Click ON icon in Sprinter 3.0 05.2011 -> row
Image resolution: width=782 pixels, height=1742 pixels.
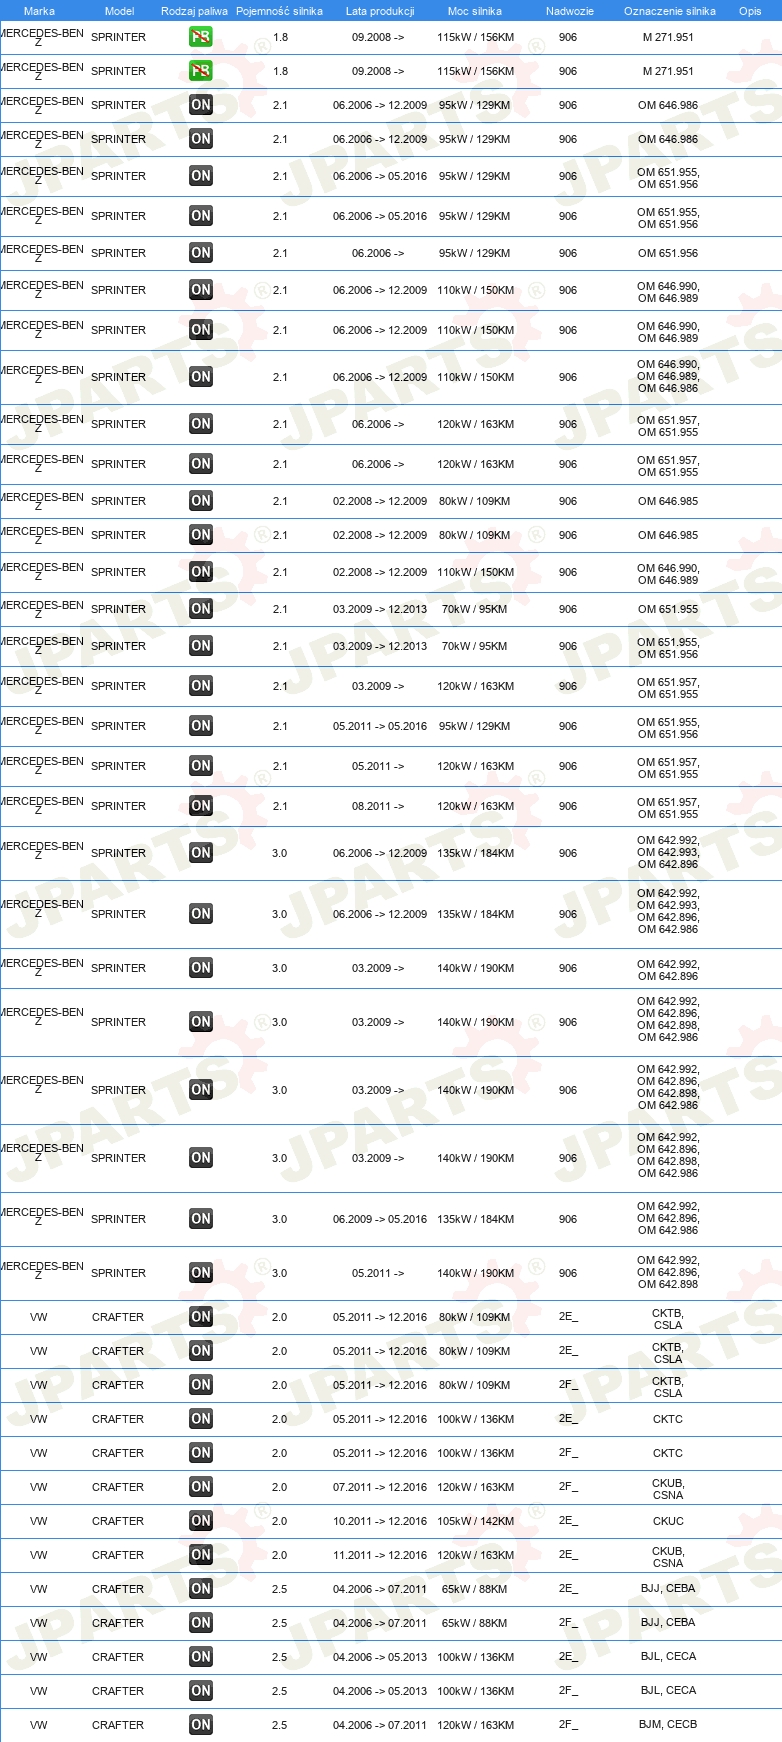[201, 1273]
